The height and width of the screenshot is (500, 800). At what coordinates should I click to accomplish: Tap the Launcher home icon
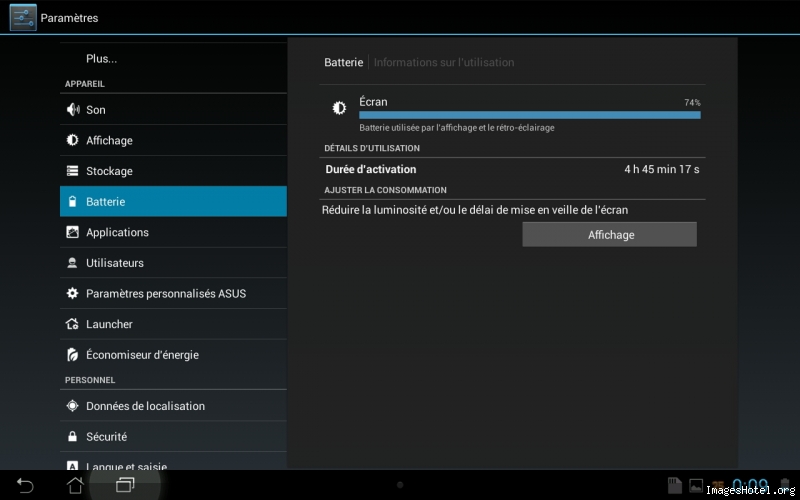point(72,324)
